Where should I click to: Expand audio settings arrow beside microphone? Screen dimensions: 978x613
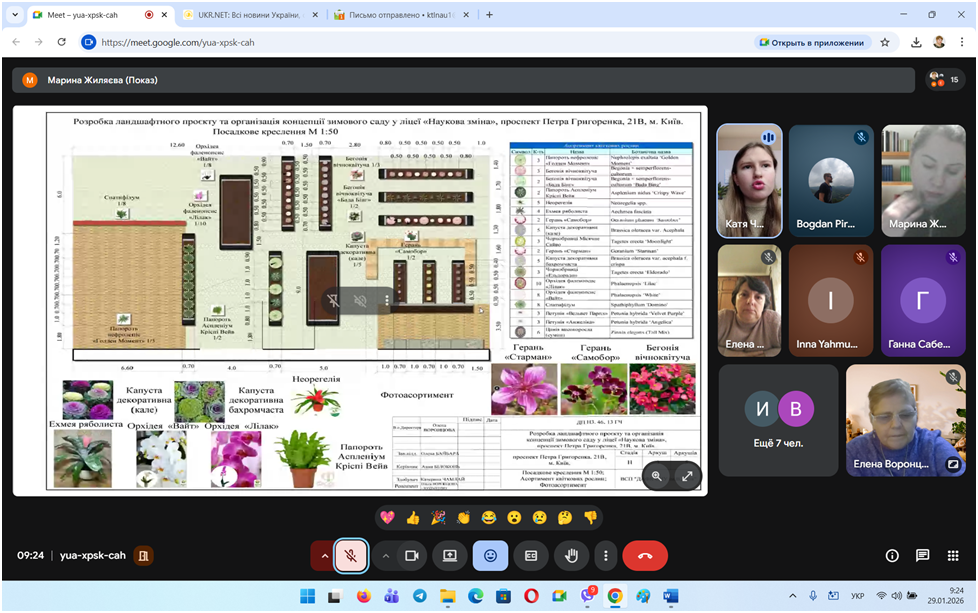[324, 555]
